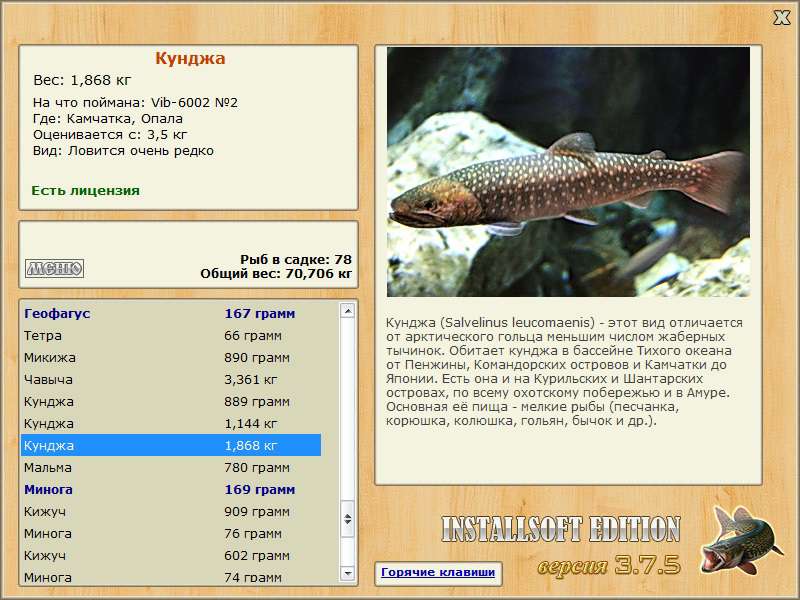
Task: Select Минога 76 грамм row
Action: coord(171,533)
